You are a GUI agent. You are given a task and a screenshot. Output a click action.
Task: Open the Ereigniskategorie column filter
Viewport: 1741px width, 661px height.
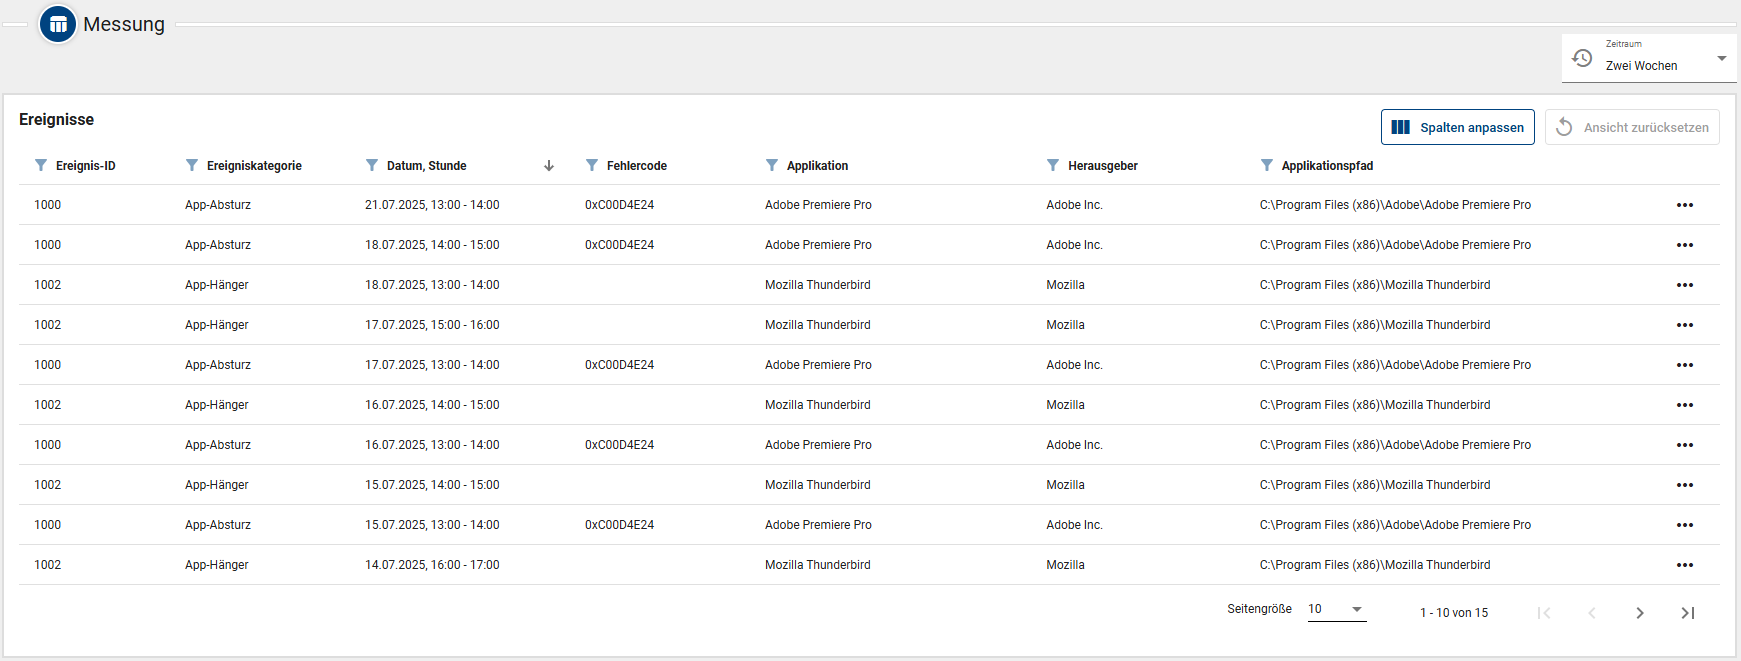(192, 165)
